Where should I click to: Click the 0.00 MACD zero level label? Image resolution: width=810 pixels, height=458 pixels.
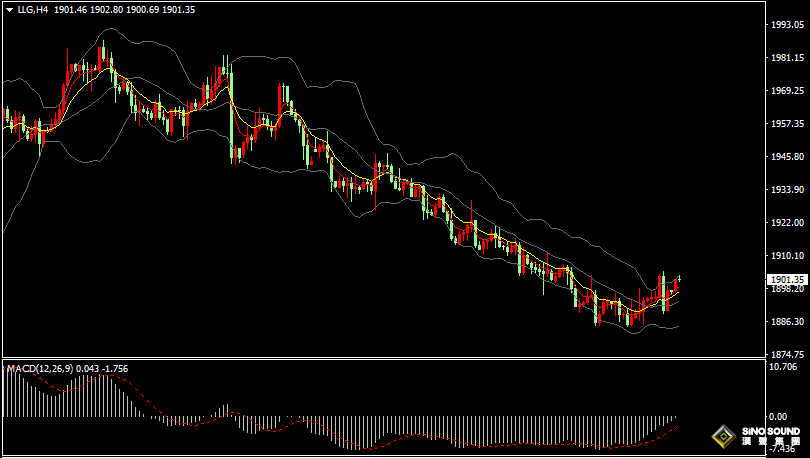coord(778,416)
